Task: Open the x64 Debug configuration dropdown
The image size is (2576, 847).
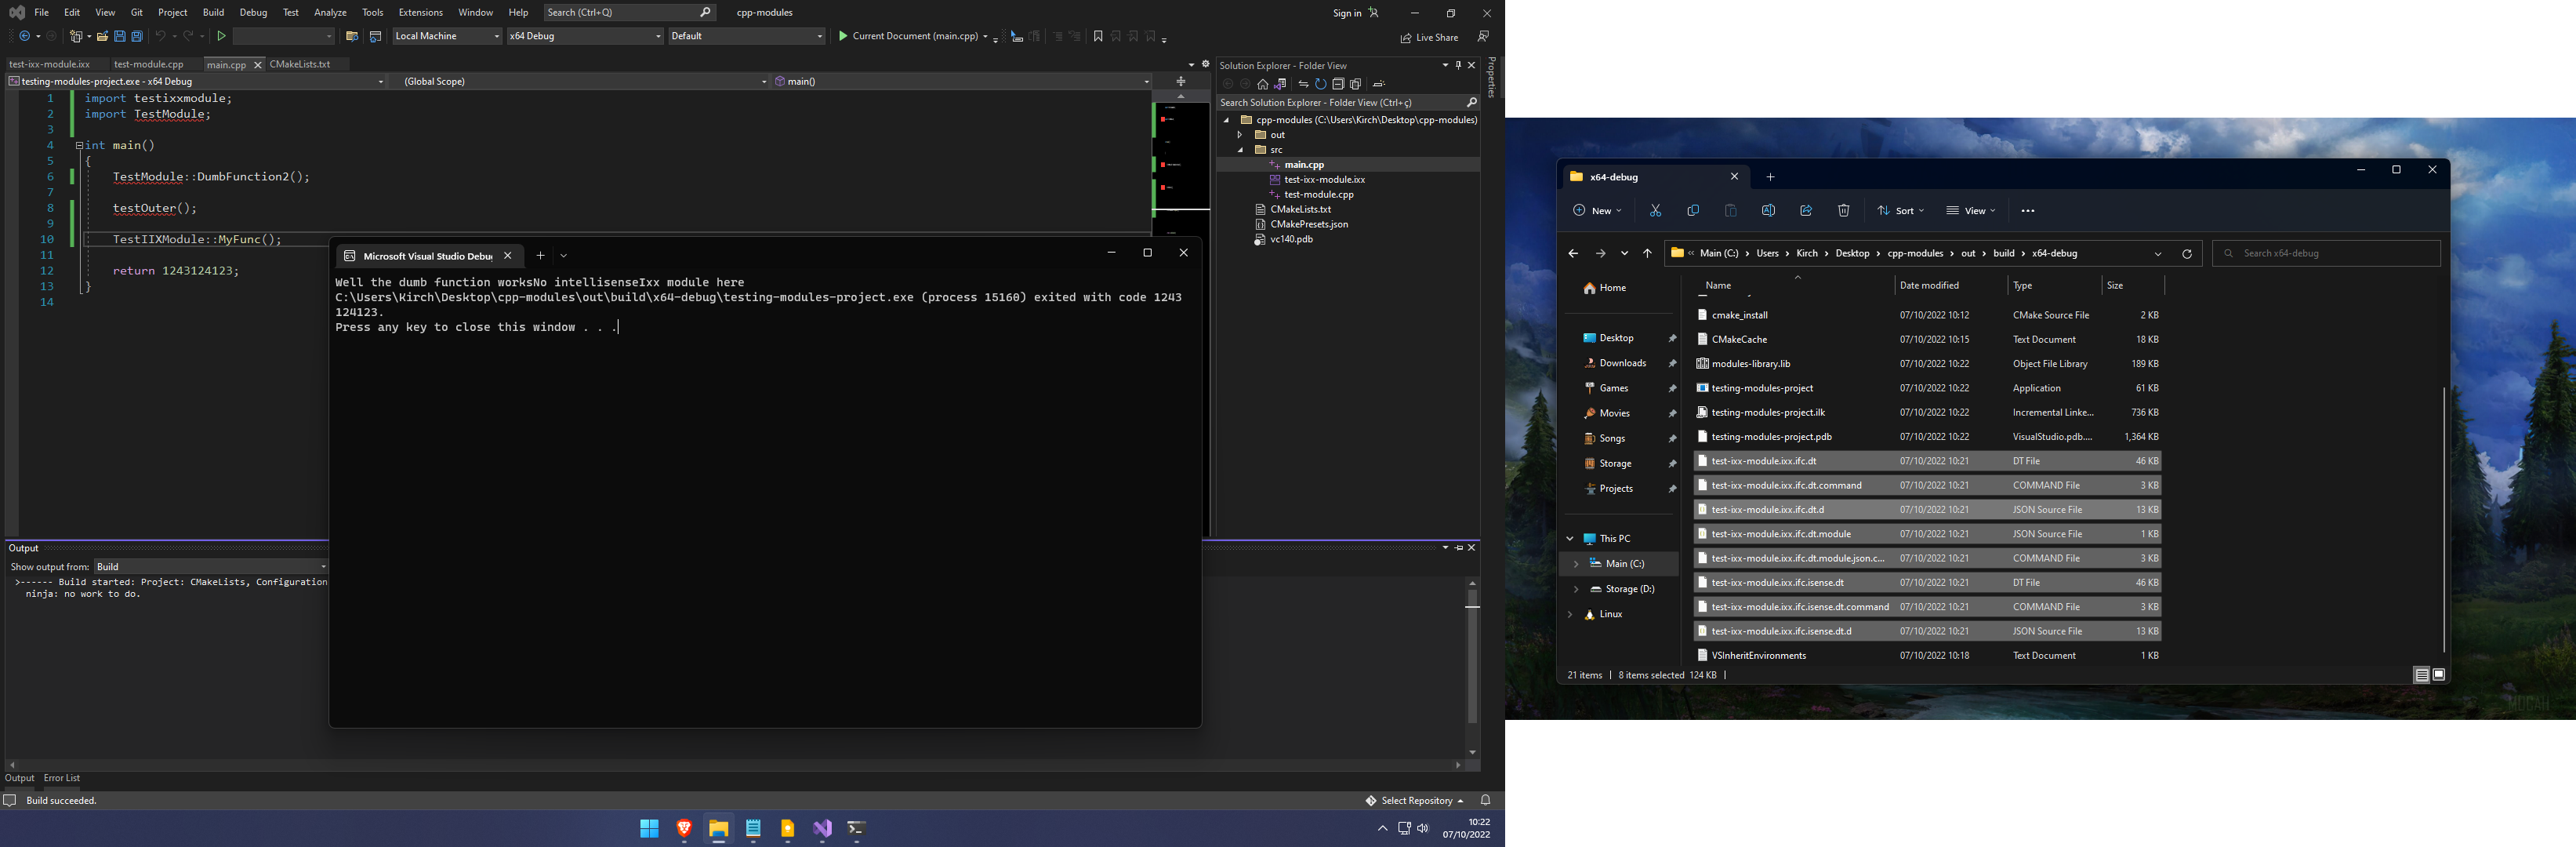Action: [584, 36]
